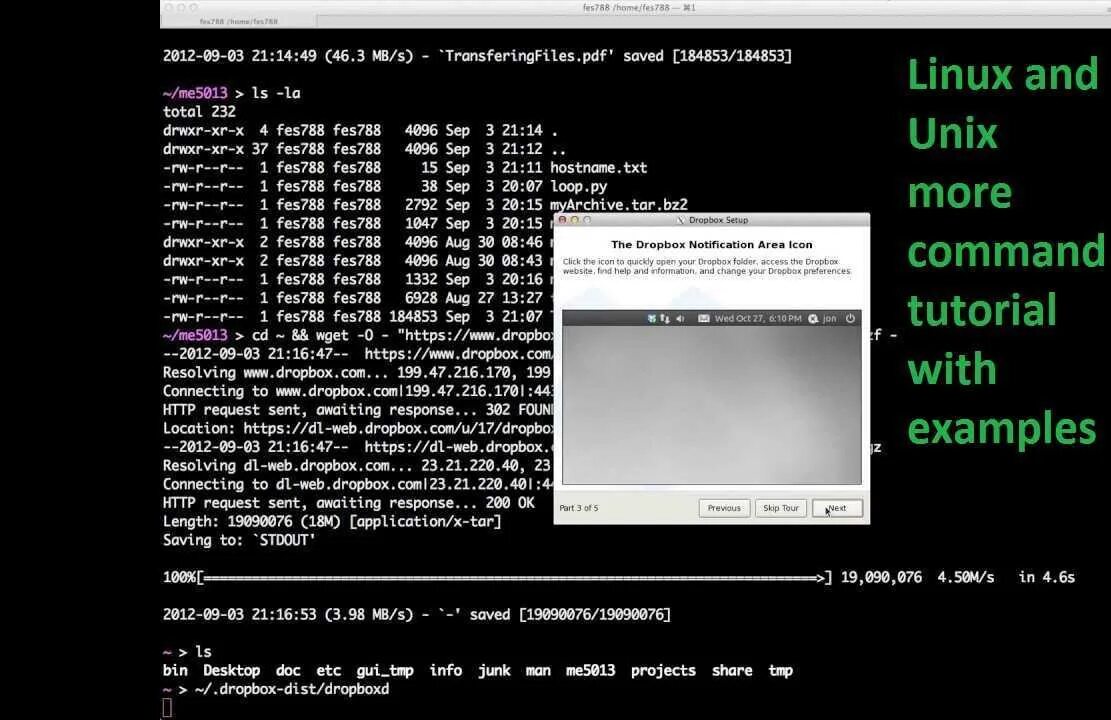The height and width of the screenshot is (720, 1111).
Task: Click the '200 OK' response line
Action: pos(349,503)
